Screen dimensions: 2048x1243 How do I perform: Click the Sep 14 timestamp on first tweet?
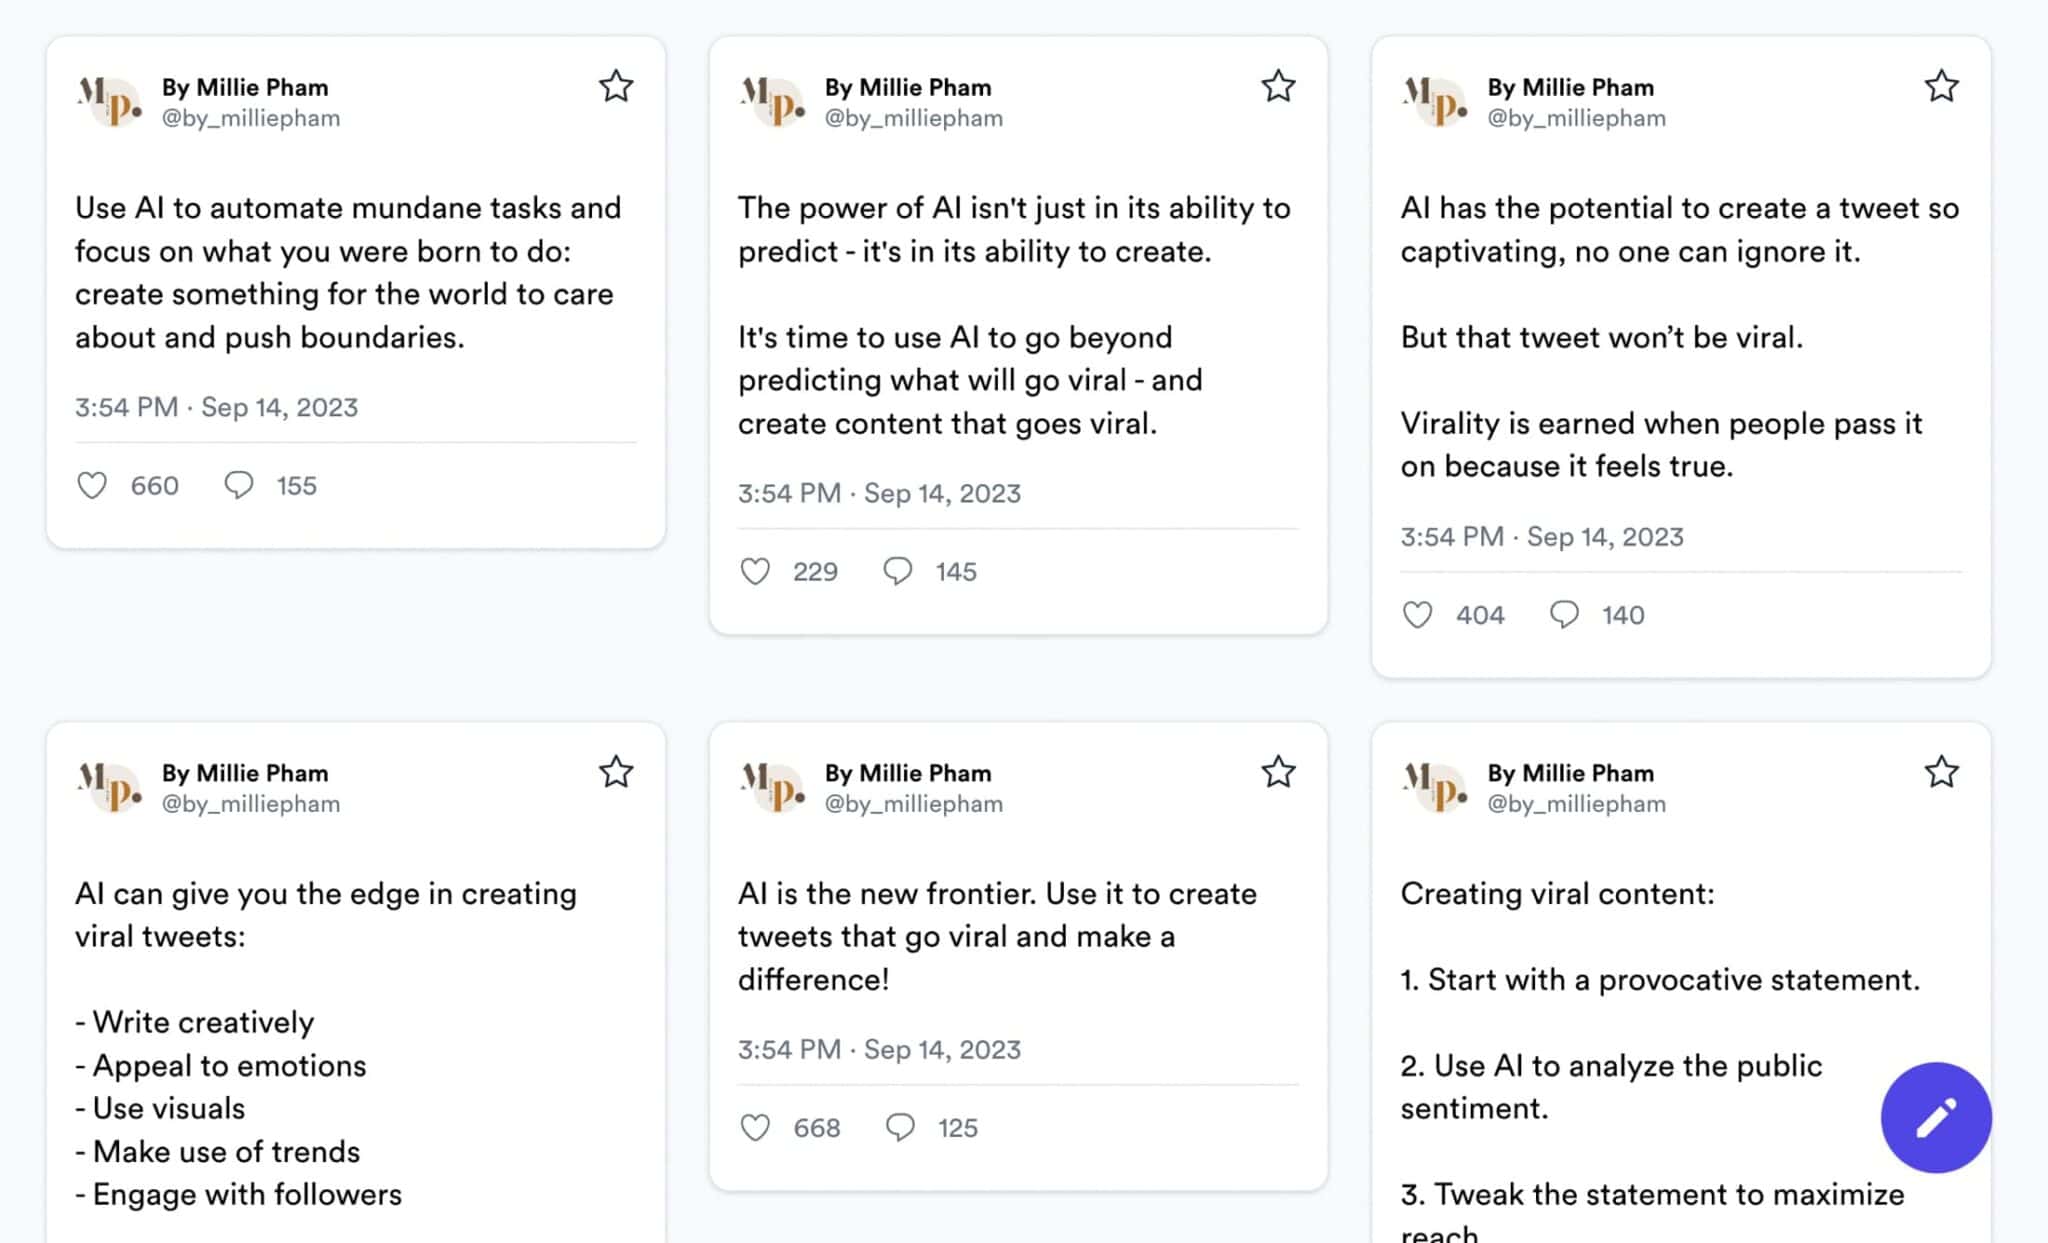pyautogui.click(x=215, y=407)
